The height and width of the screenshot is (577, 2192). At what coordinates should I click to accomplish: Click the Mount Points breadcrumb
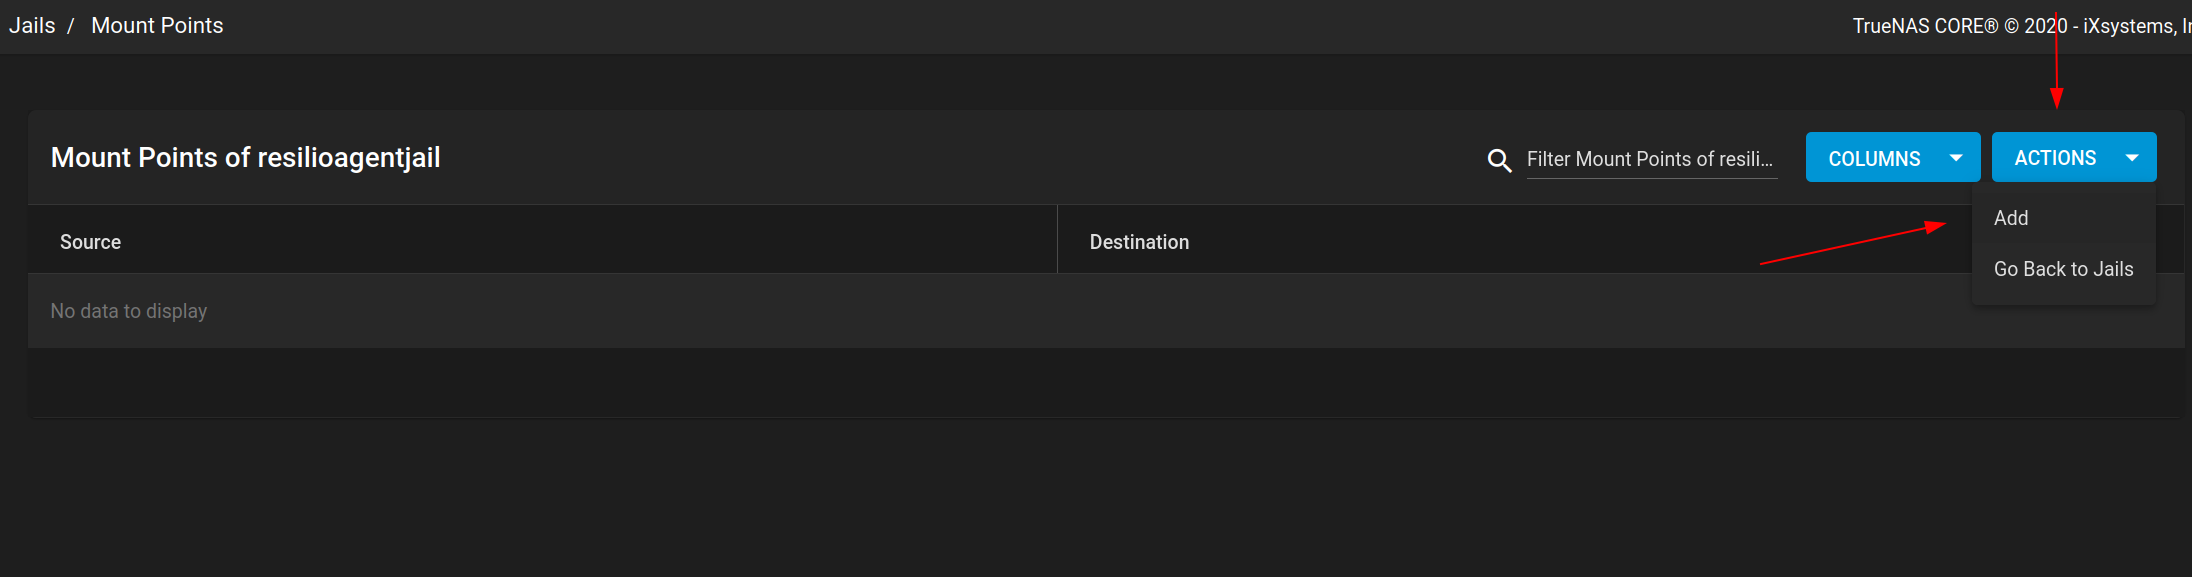click(157, 26)
